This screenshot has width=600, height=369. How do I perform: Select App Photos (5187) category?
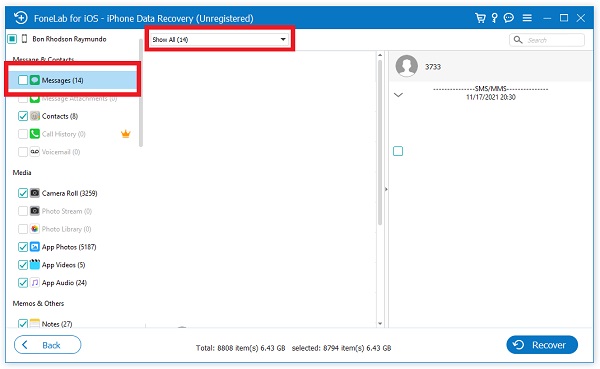69,247
